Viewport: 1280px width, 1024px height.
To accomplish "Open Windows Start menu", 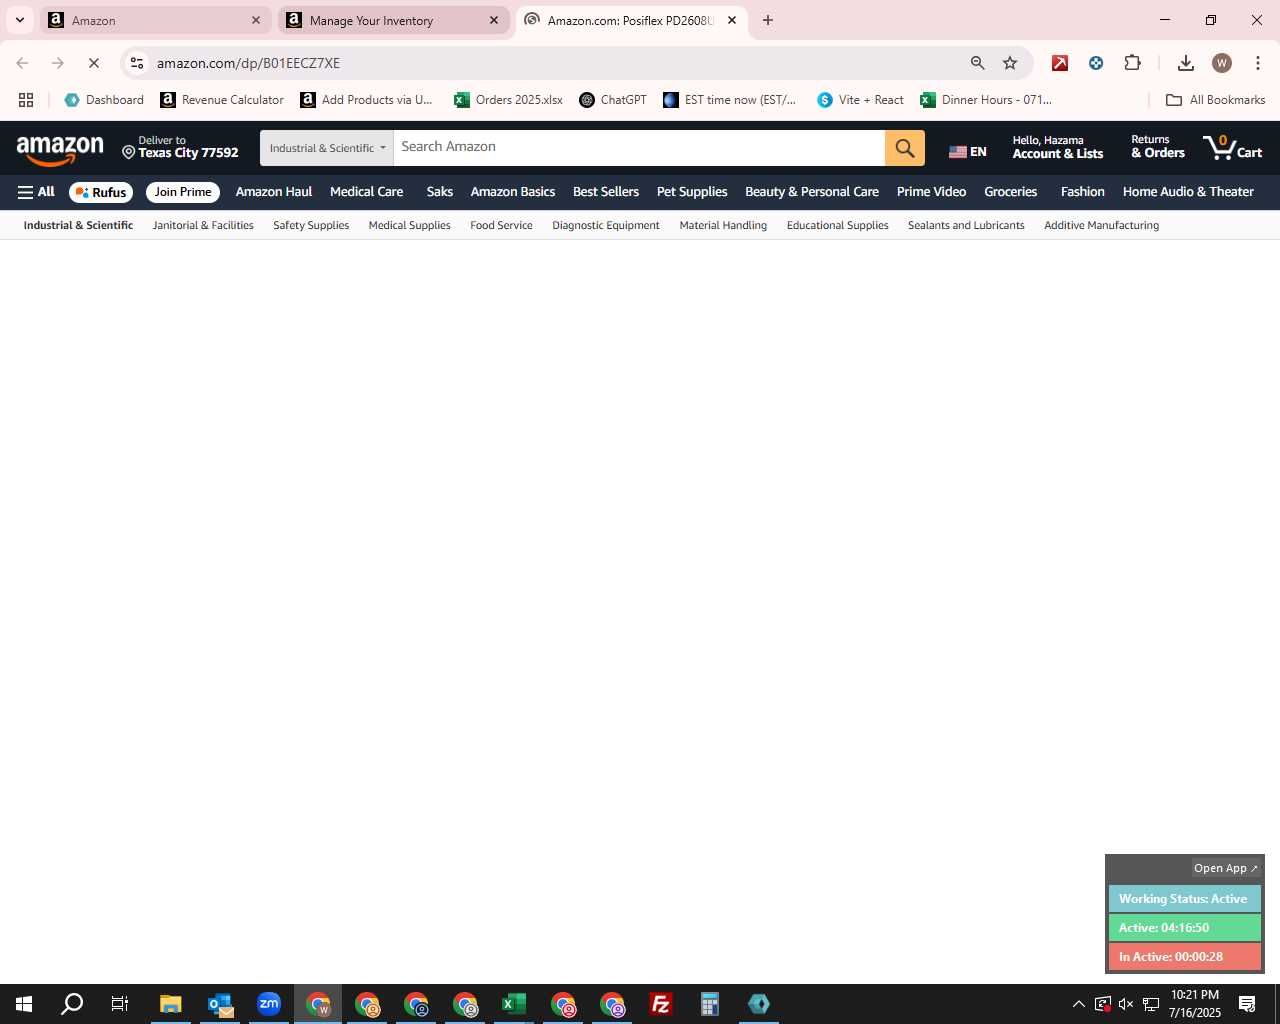I will pyautogui.click(x=24, y=1004).
